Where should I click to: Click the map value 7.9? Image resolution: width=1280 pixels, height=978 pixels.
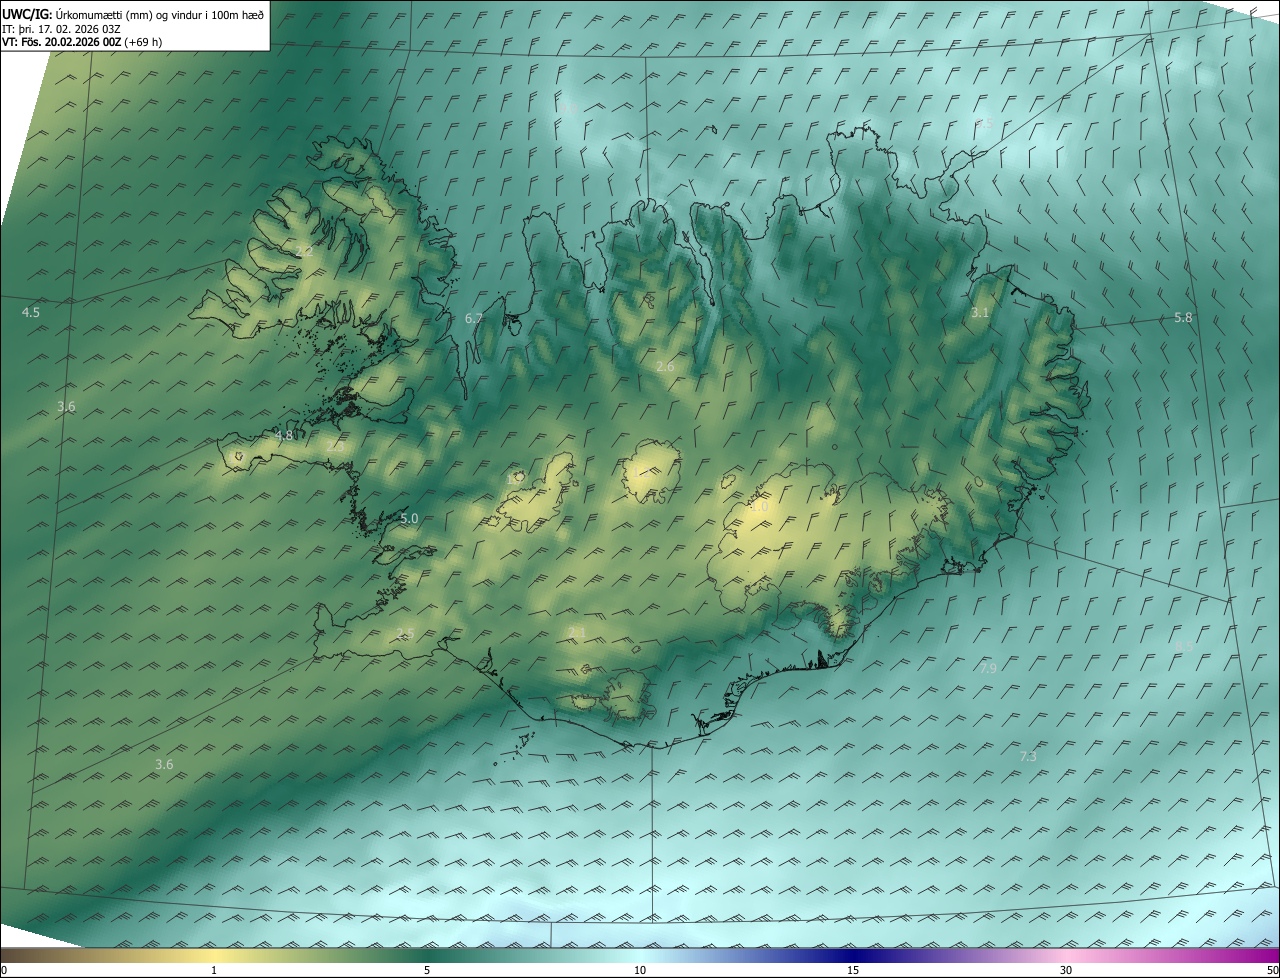click(x=988, y=668)
